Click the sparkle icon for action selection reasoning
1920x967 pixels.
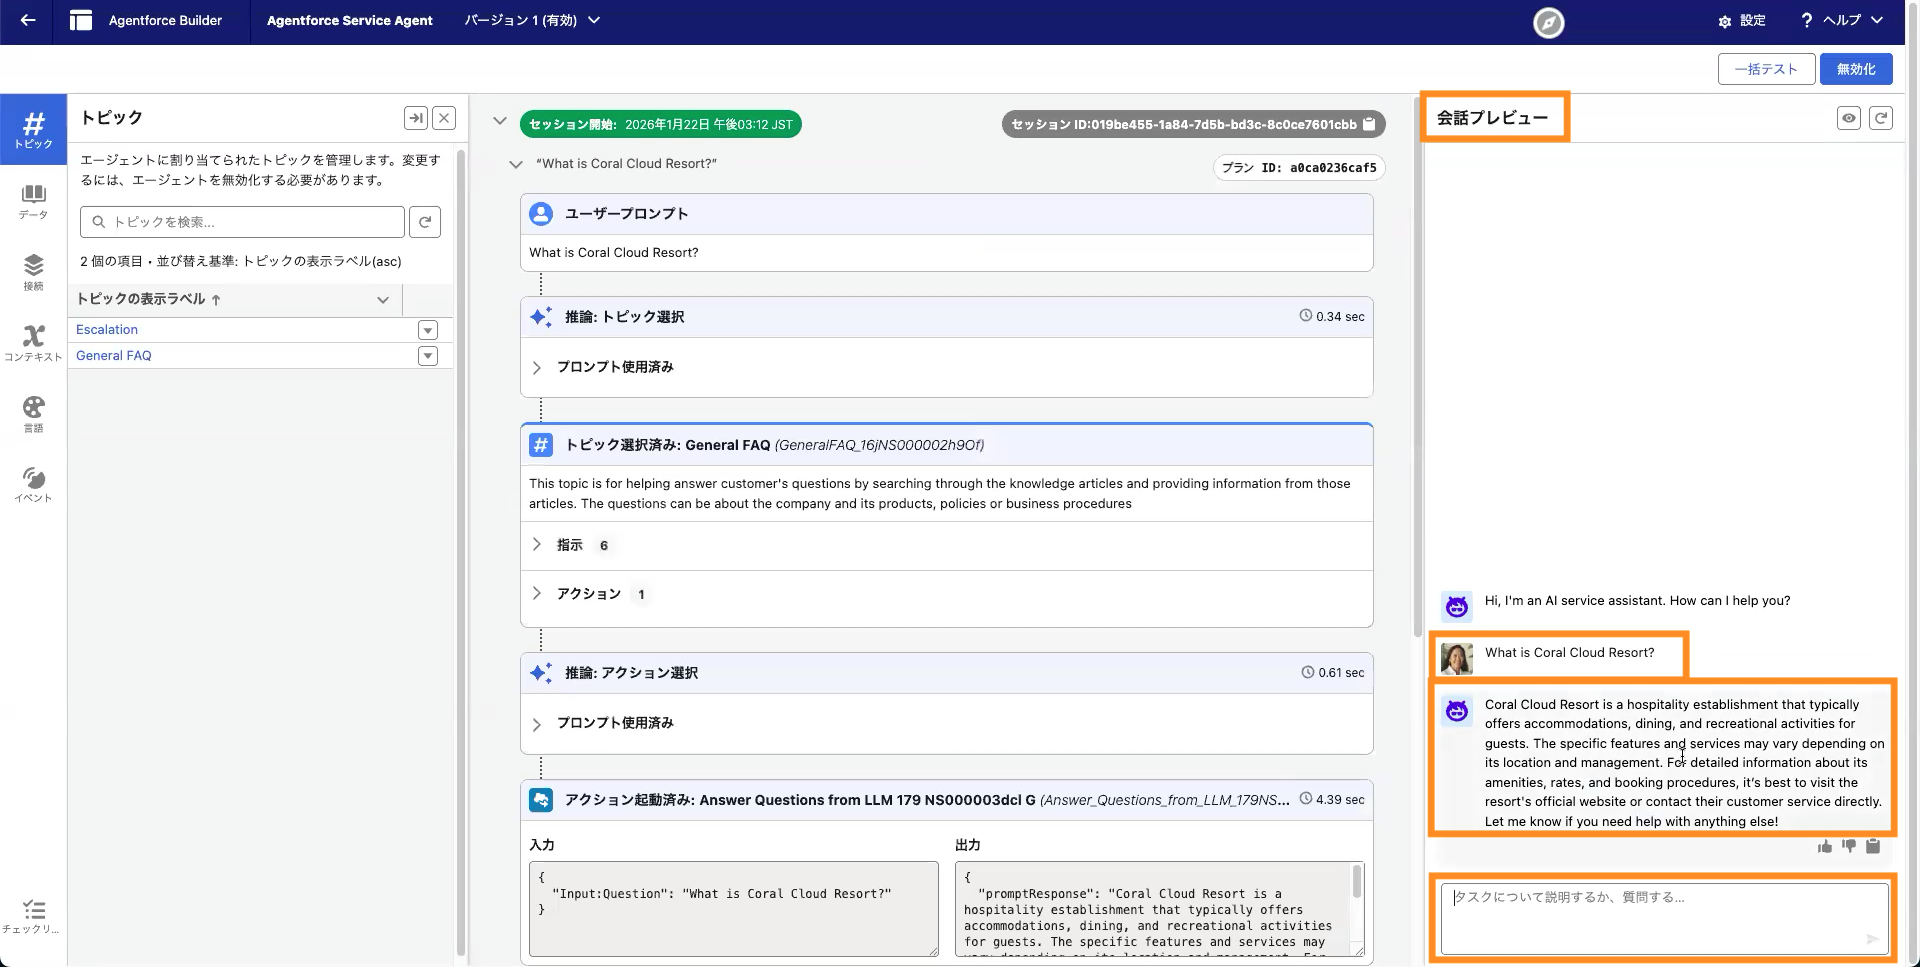click(541, 673)
